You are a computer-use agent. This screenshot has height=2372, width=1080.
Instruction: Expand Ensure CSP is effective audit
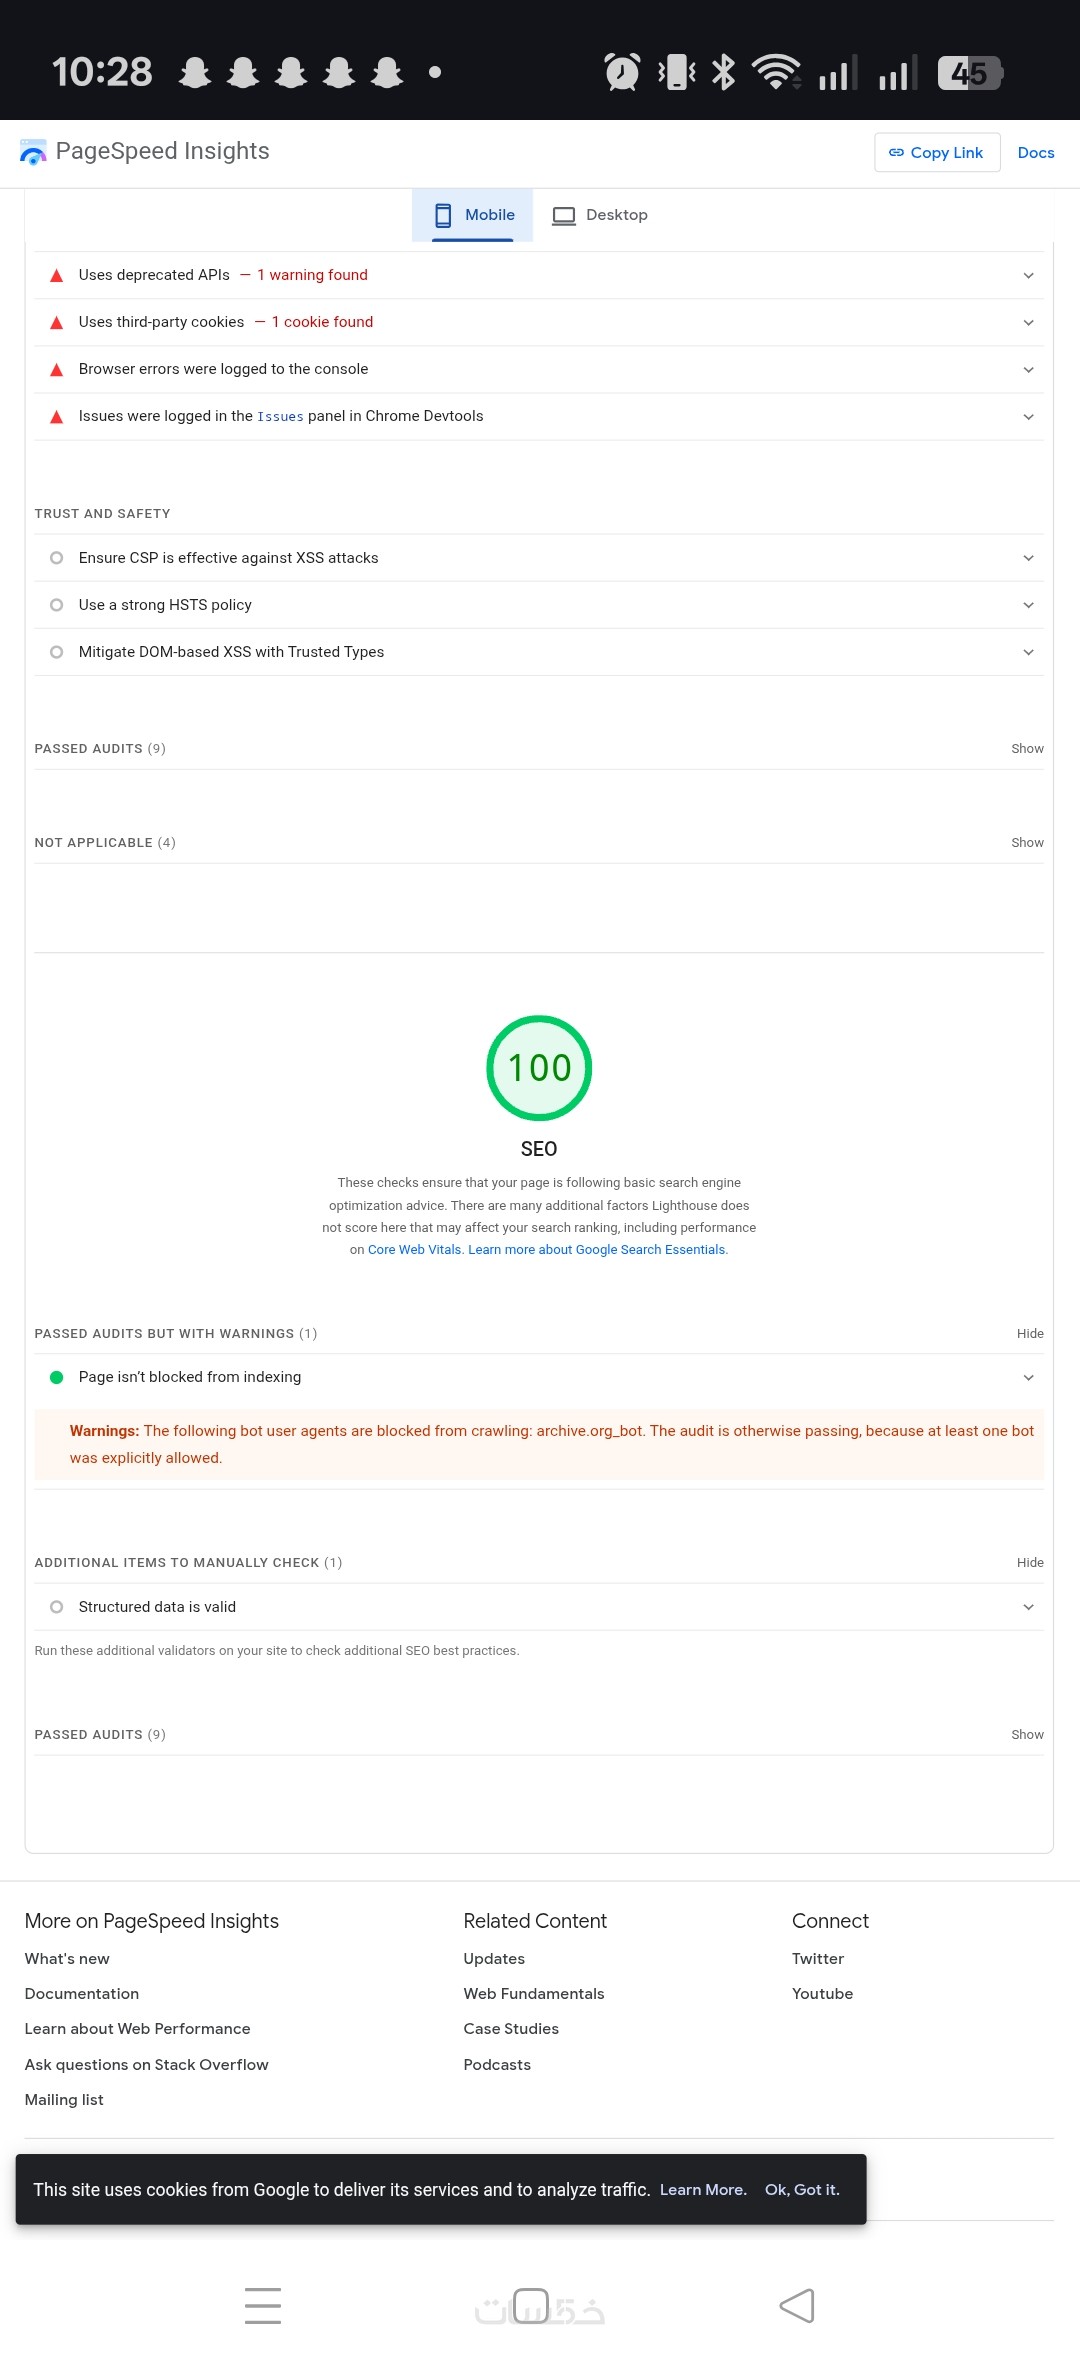pos(1028,558)
